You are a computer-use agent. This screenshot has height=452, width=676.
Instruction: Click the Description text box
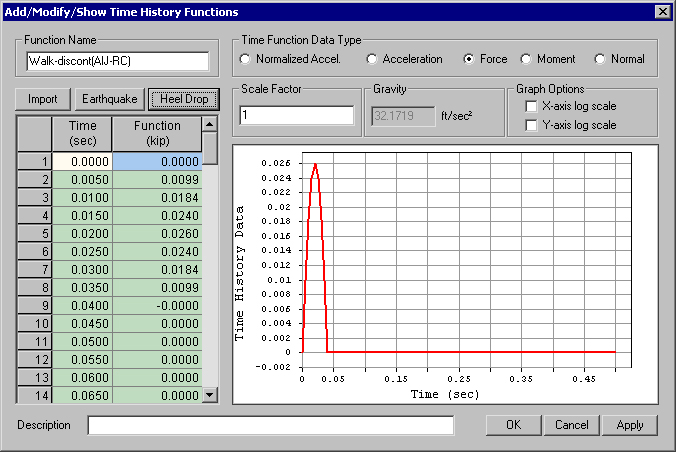[x=271, y=425]
